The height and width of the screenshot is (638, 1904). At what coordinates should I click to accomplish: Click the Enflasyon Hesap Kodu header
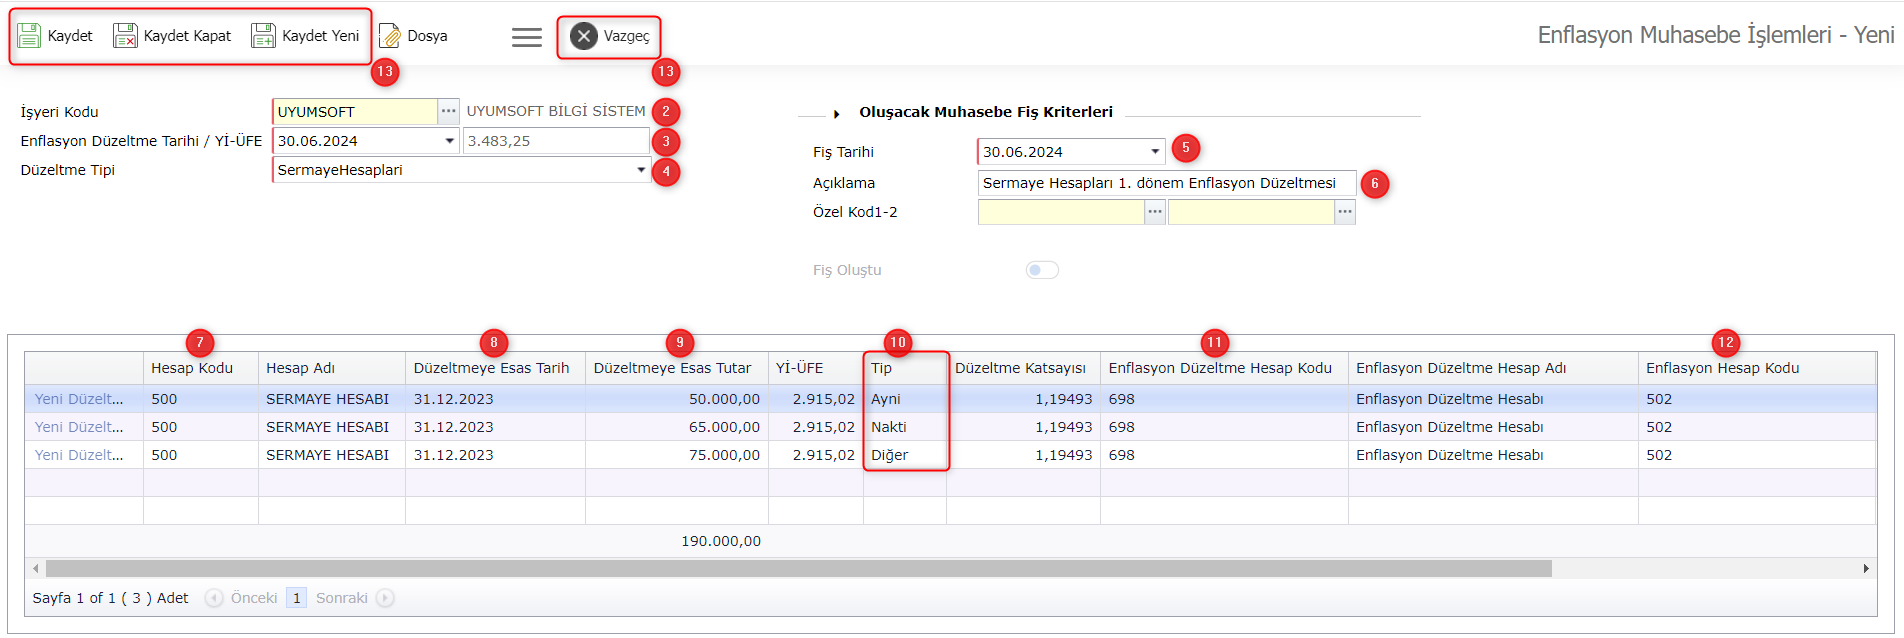coord(1757,368)
